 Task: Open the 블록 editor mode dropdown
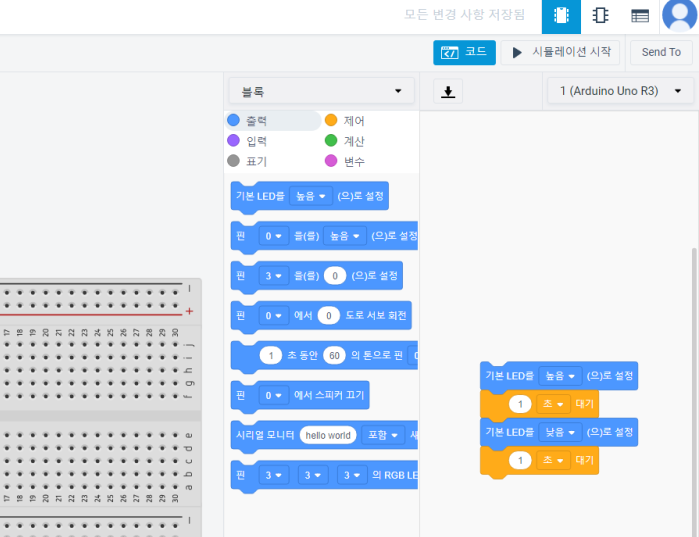[321, 91]
